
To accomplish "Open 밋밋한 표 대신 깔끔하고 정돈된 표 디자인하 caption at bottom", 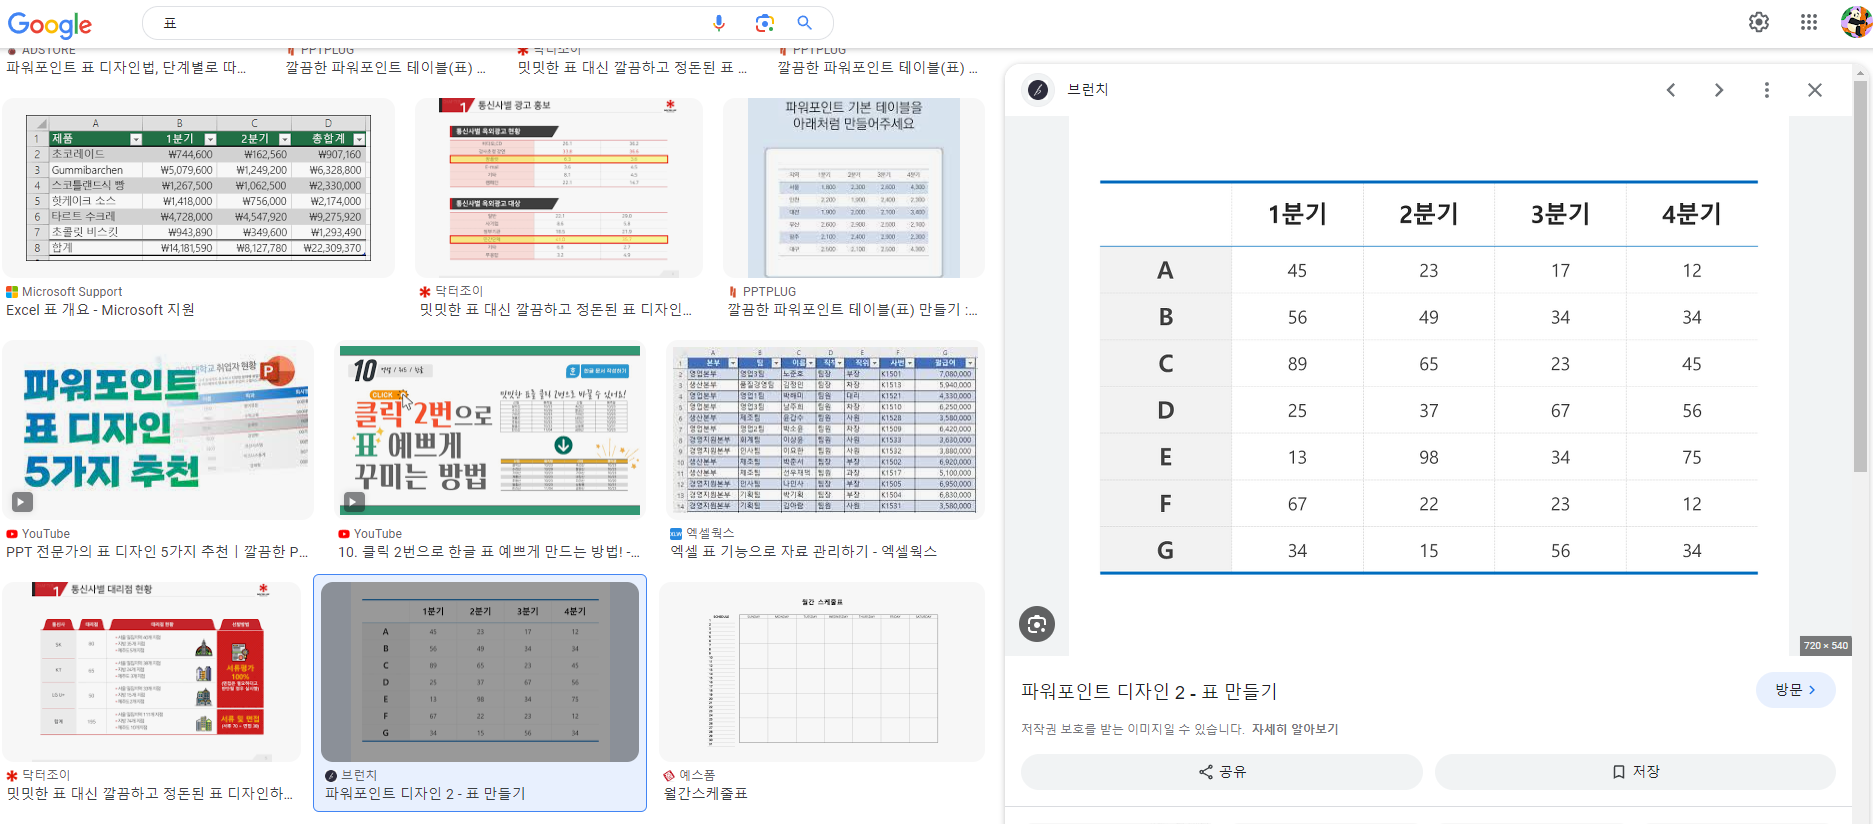I will tap(149, 794).
